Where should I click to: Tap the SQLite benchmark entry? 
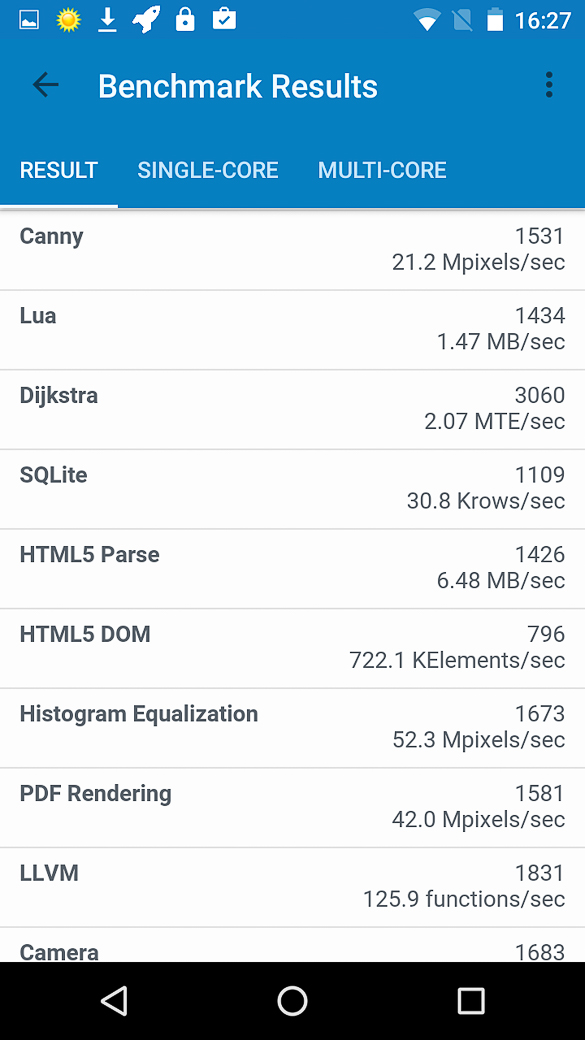coord(292,489)
